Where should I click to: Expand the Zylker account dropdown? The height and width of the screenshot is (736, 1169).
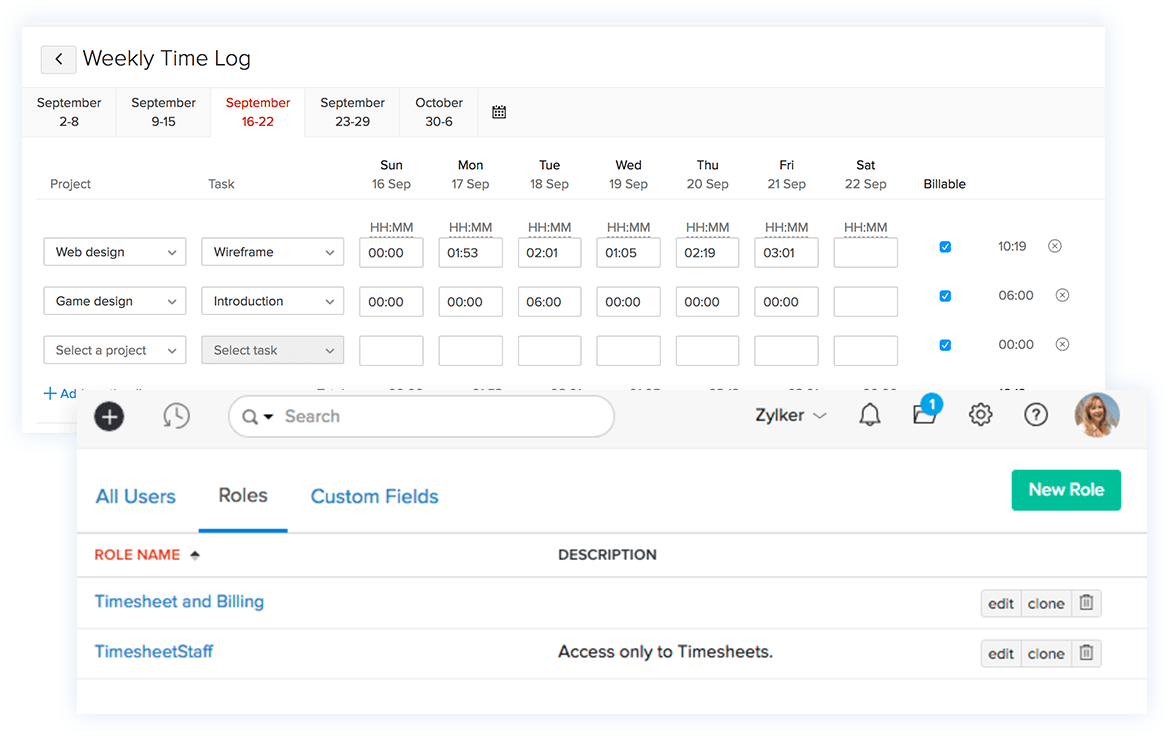pos(791,414)
